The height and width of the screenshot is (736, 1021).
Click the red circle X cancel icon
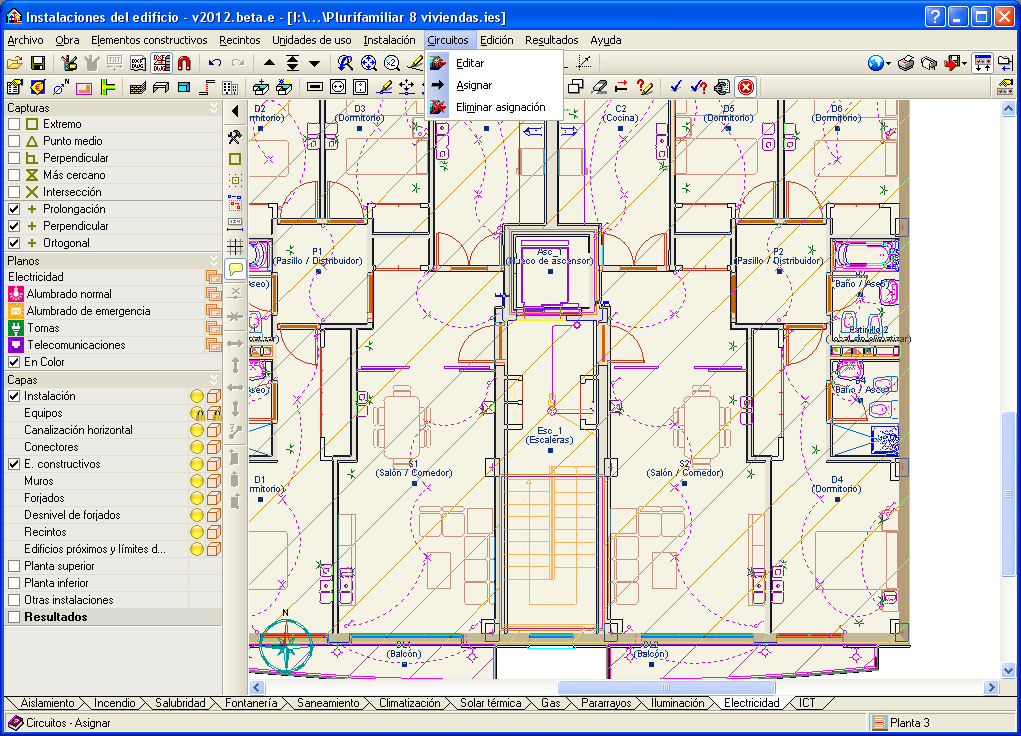tap(745, 87)
